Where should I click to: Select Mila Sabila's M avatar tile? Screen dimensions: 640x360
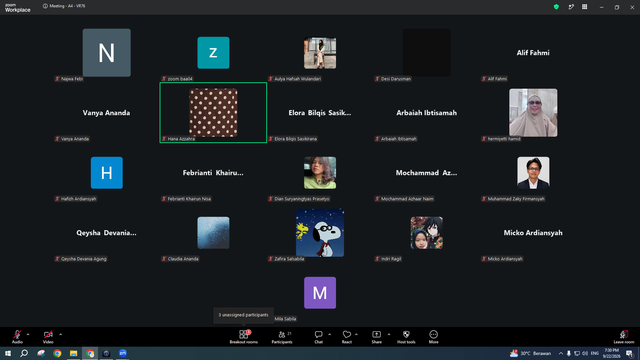(320, 293)
